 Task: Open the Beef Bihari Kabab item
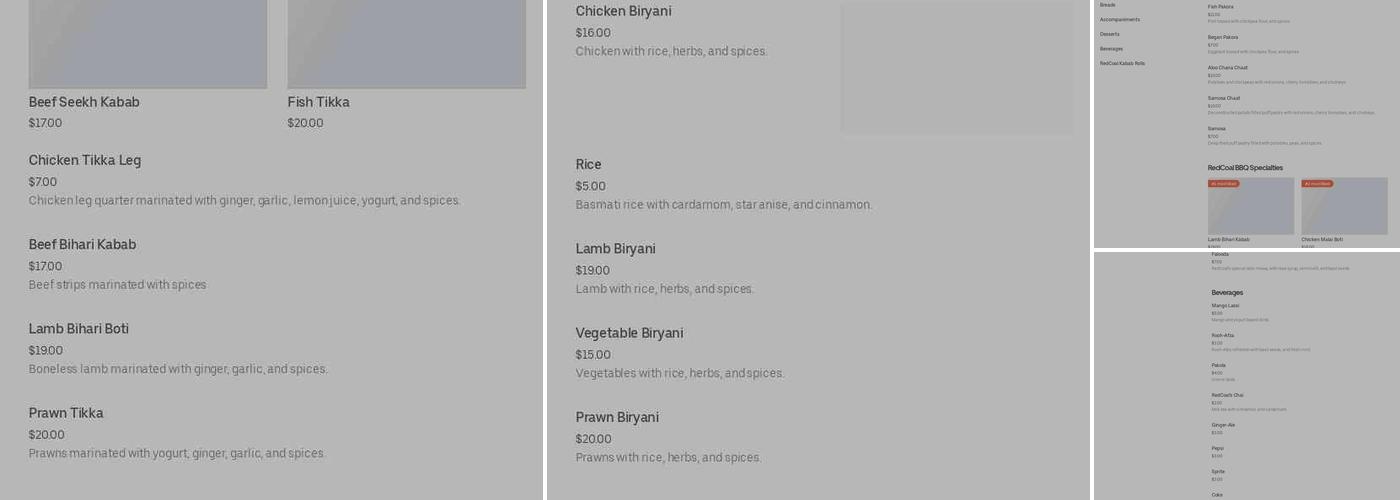point(82,245)
